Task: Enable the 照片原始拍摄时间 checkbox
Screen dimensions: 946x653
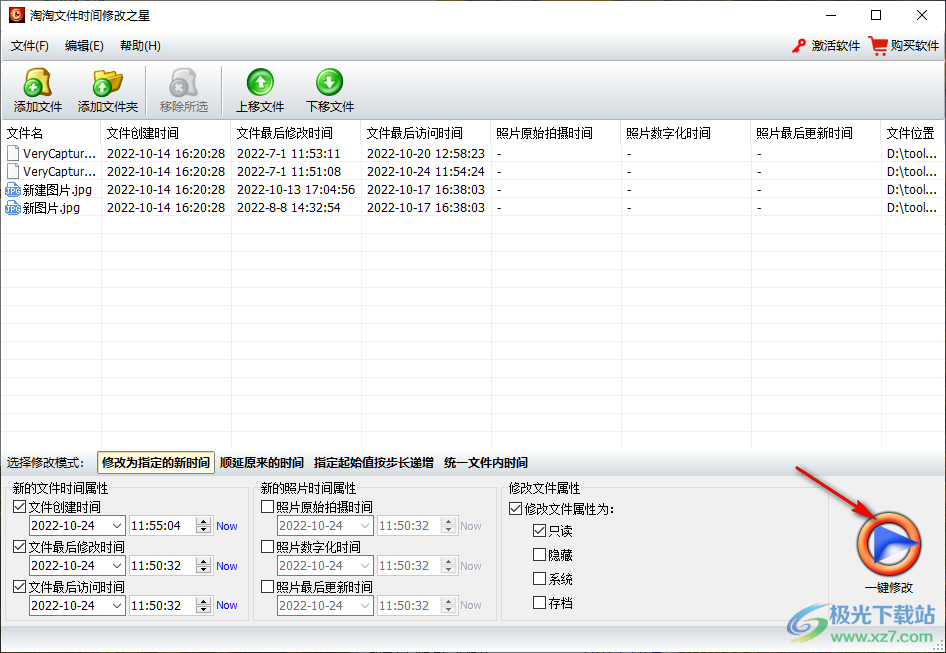Action: click(x=267, y=507)
